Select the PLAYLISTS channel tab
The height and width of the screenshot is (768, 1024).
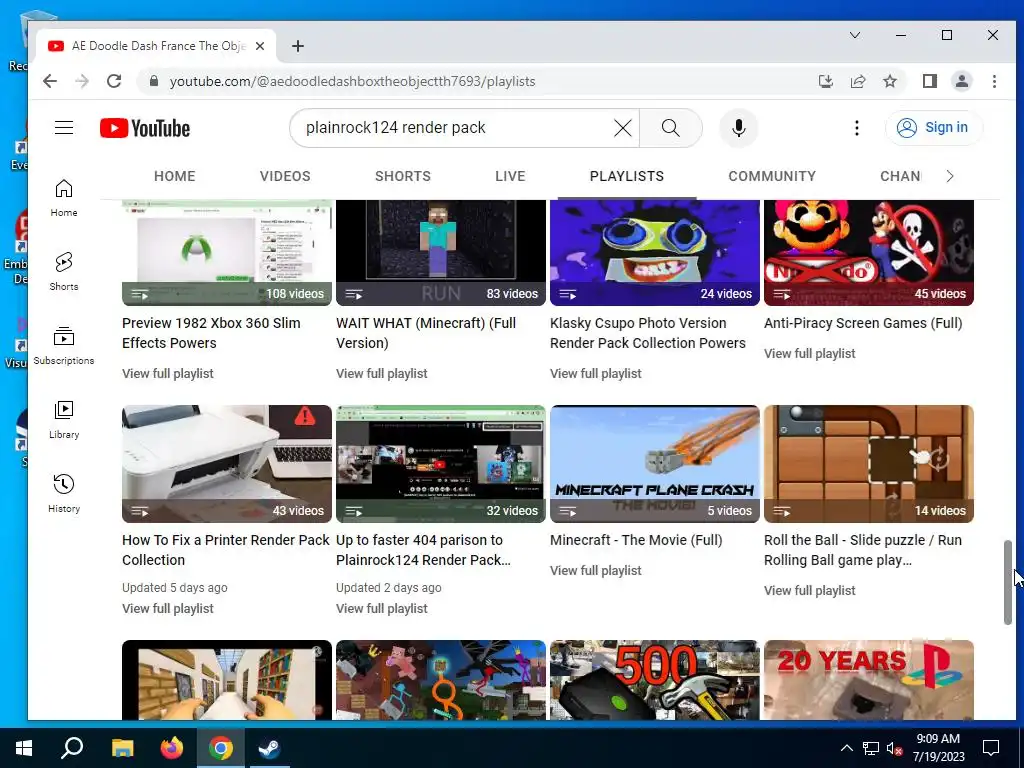627,176
